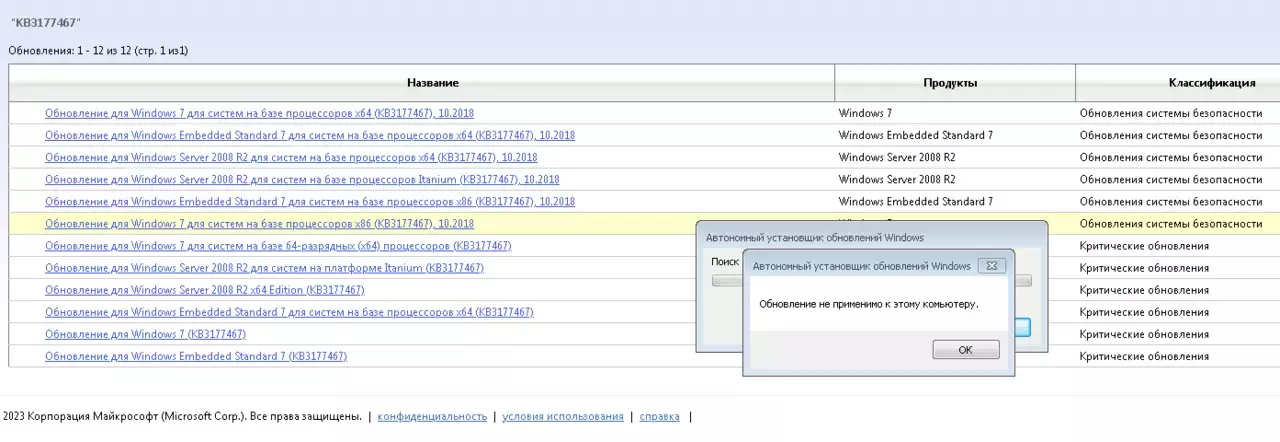The image size is (1280, 442).
Task: Open highlighted Windows 7 x86 (KB3177467), 10.2018 link
Action: pos(259,223)
